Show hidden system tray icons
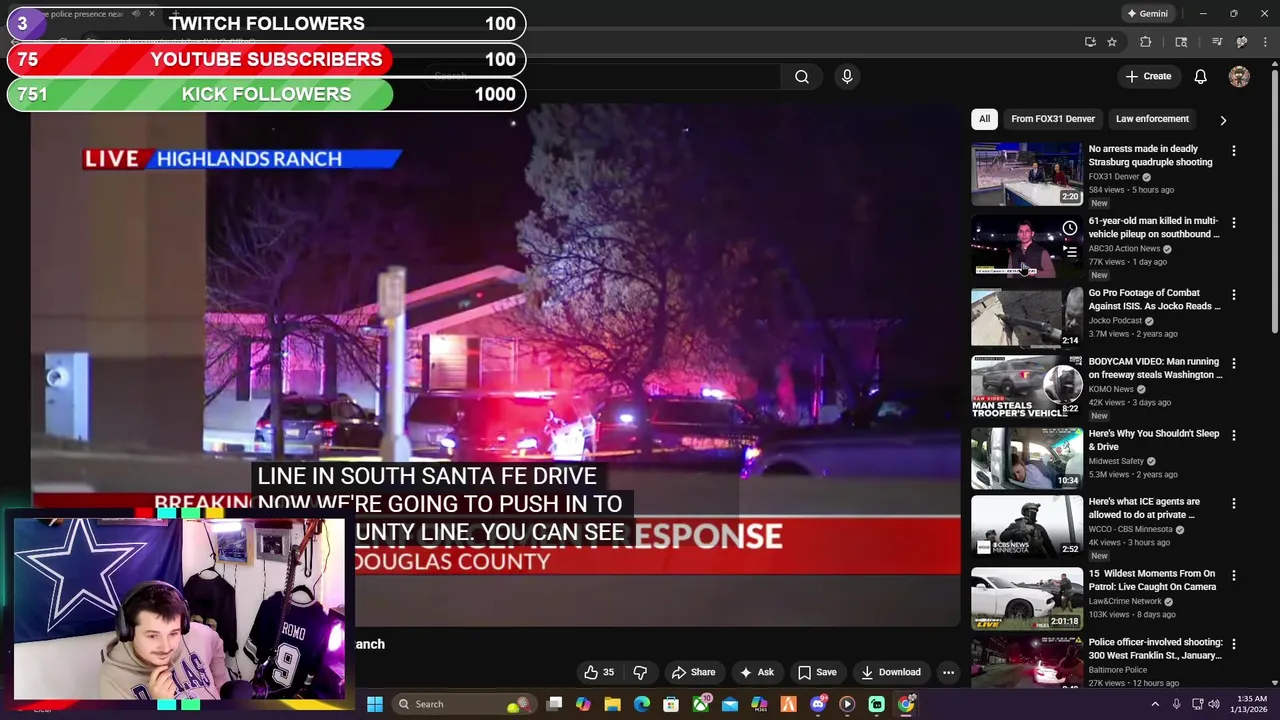Image resolution: width=1280 pixels, height=720 pixels. pyautogui.click(x=1155, y=704)
